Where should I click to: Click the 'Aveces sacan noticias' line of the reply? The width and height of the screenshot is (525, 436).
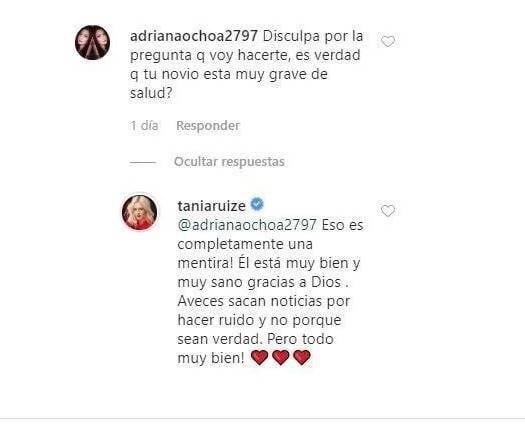(264, 301)
